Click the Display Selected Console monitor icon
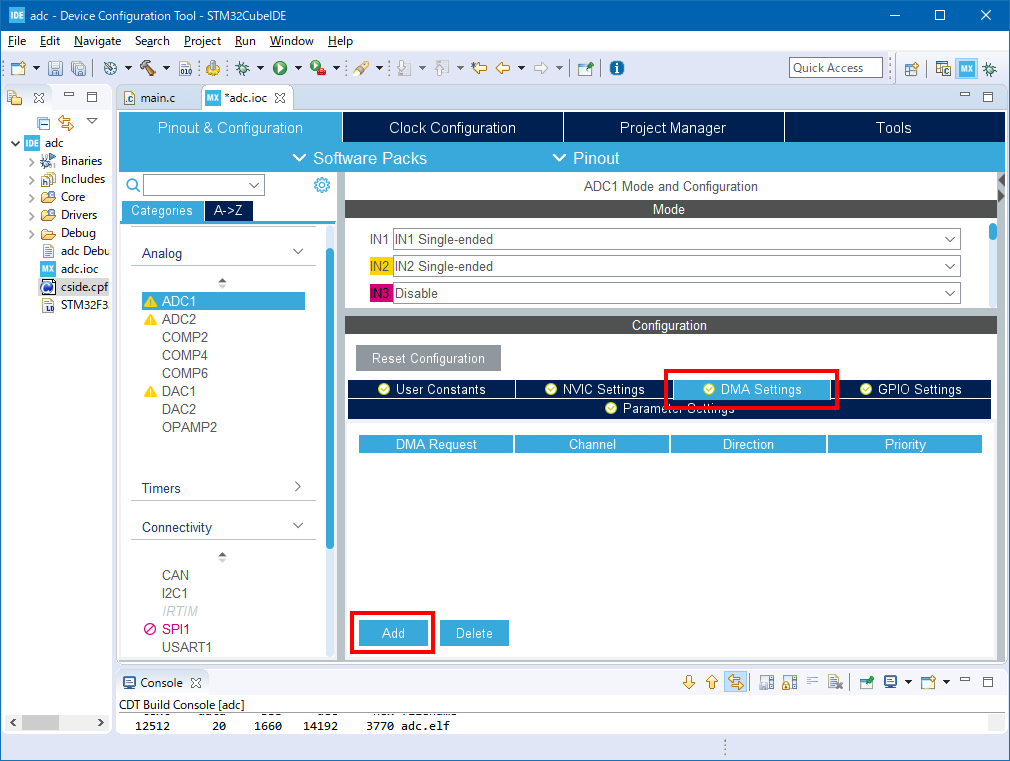The width and height of the screenshot is (1010, 761). [x=891, y=682]
